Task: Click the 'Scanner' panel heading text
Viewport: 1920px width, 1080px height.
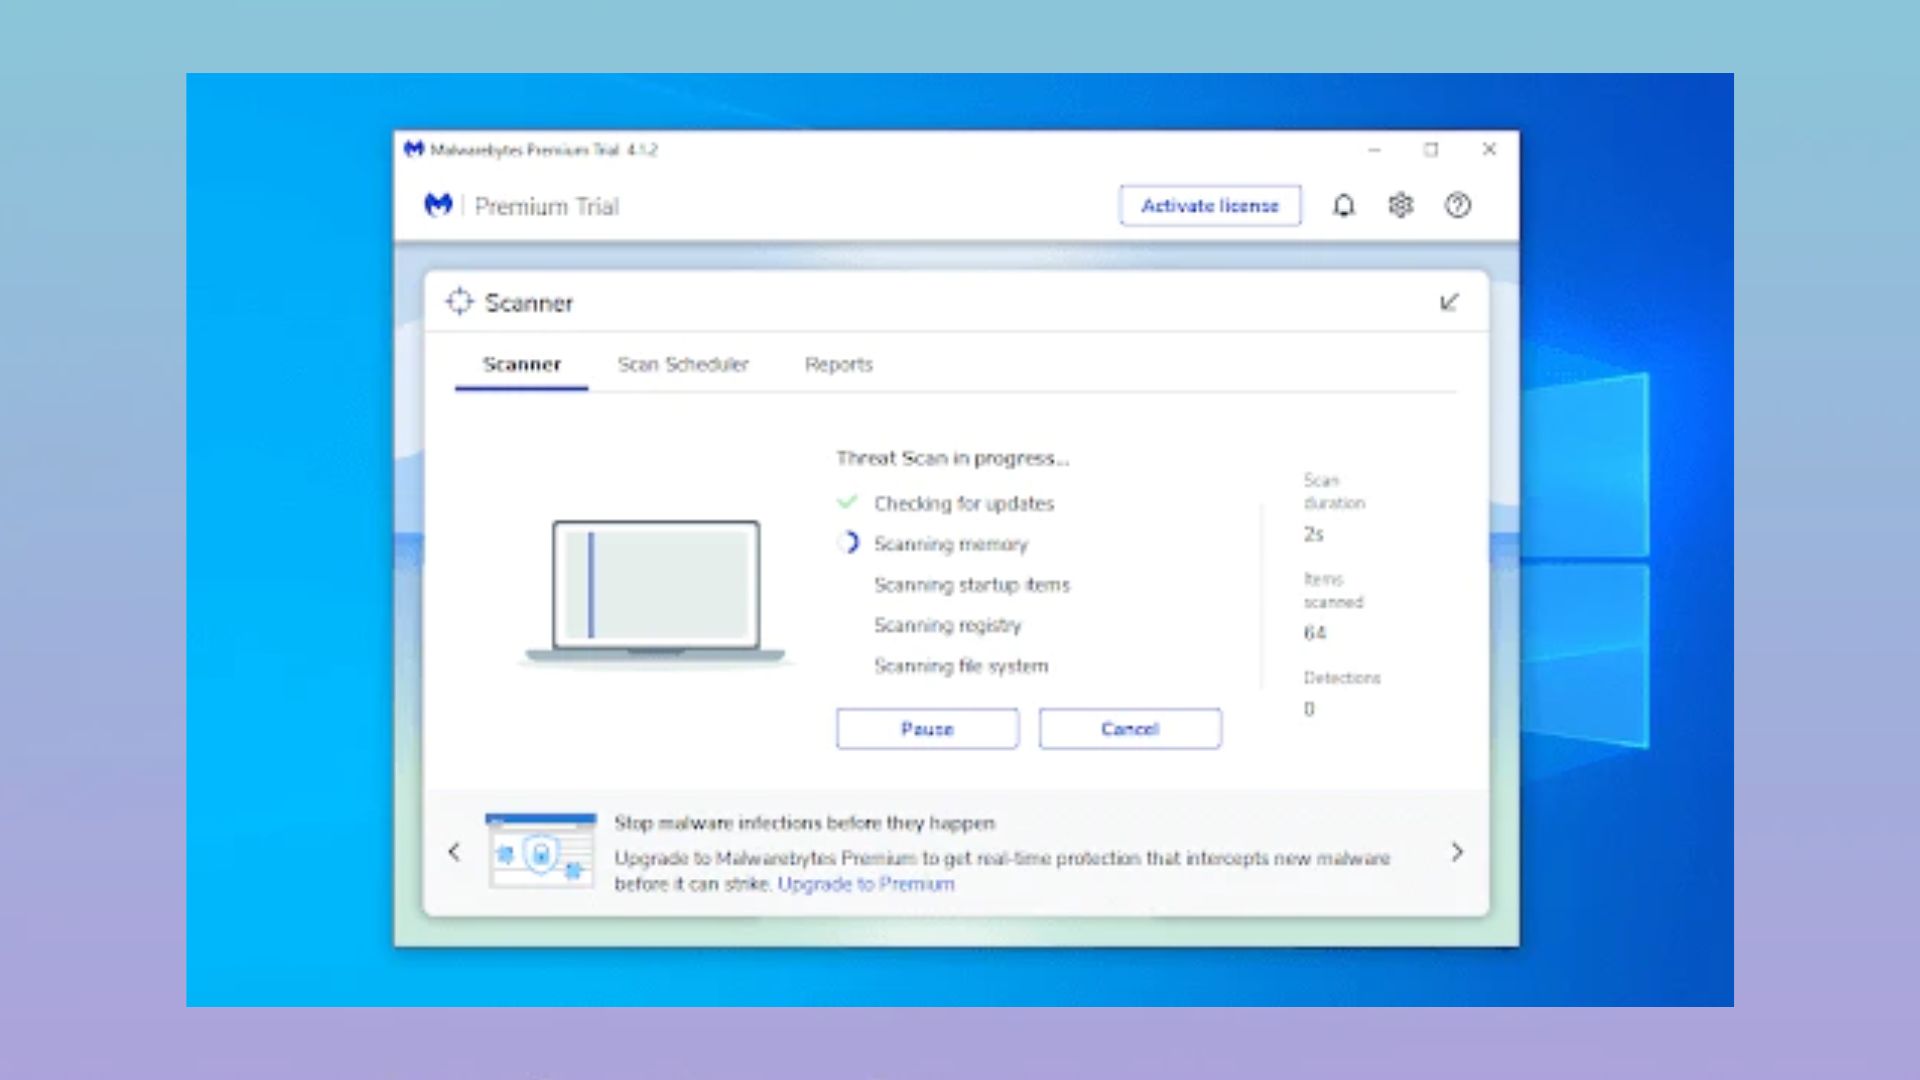Action: point(529,303)
